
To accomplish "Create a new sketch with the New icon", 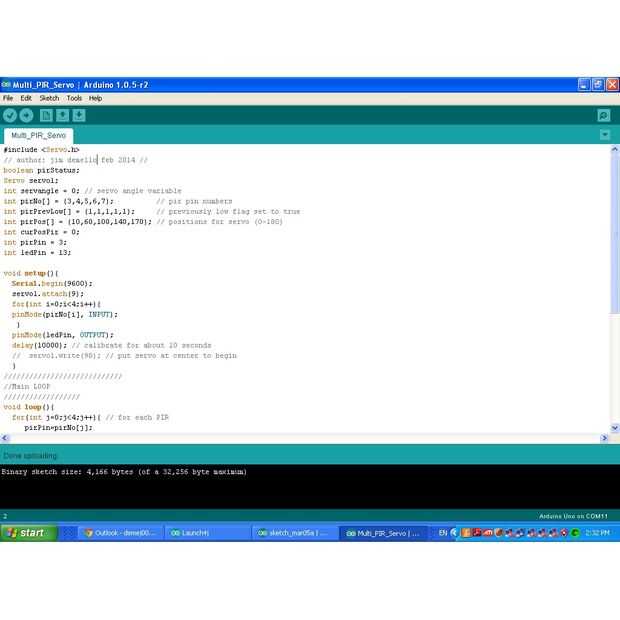I will tap(46, 115).
